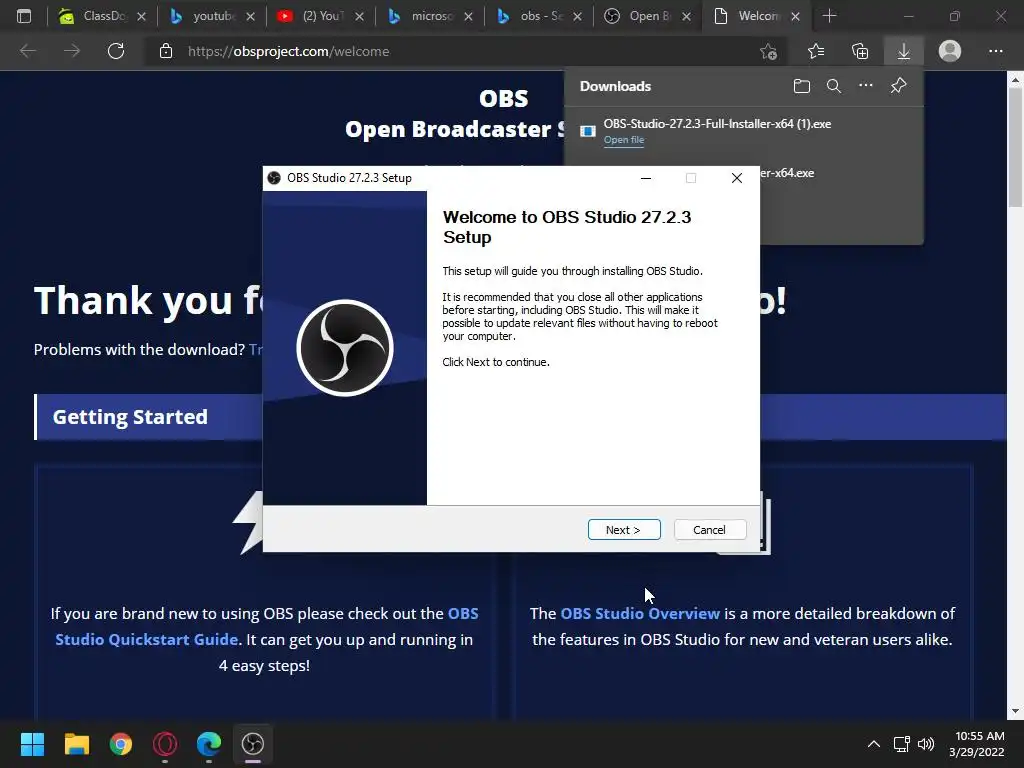The image size is (1024, 768).
Task: Select OBS Studio setup taskbar icon
Action: click(x=253, y=744)
